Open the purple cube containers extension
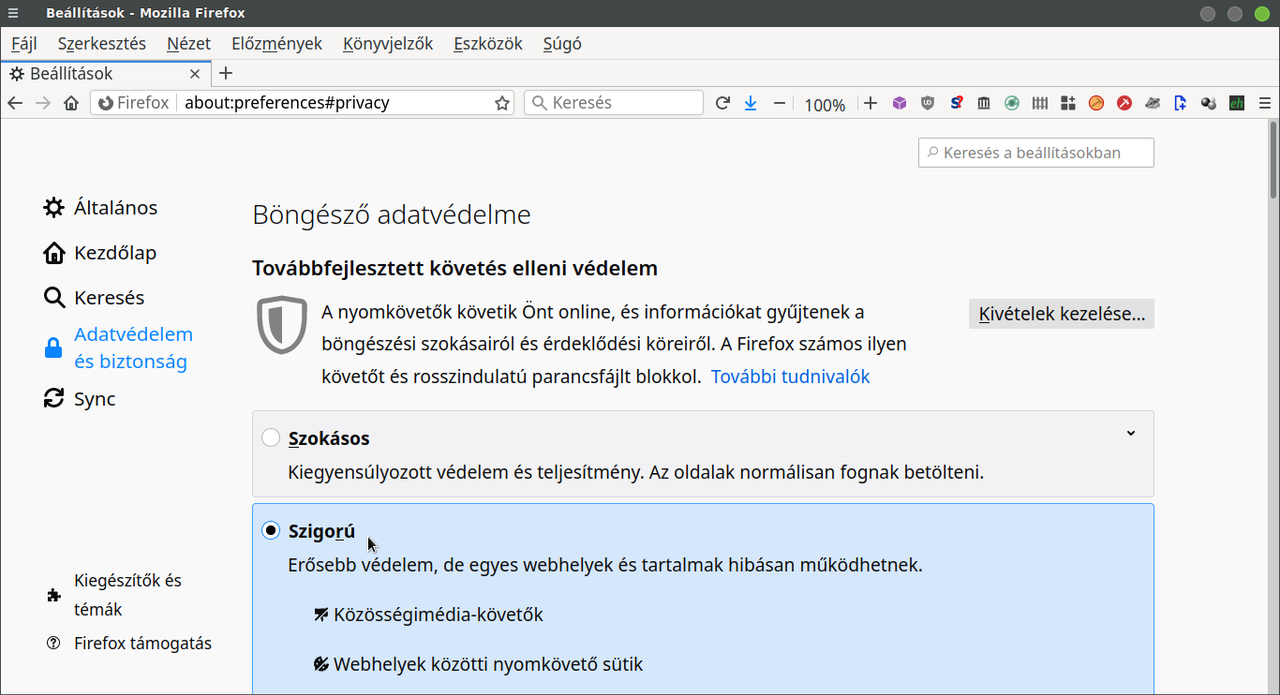The width and height of the screenshot is (1280, 695). coord(899,102)
